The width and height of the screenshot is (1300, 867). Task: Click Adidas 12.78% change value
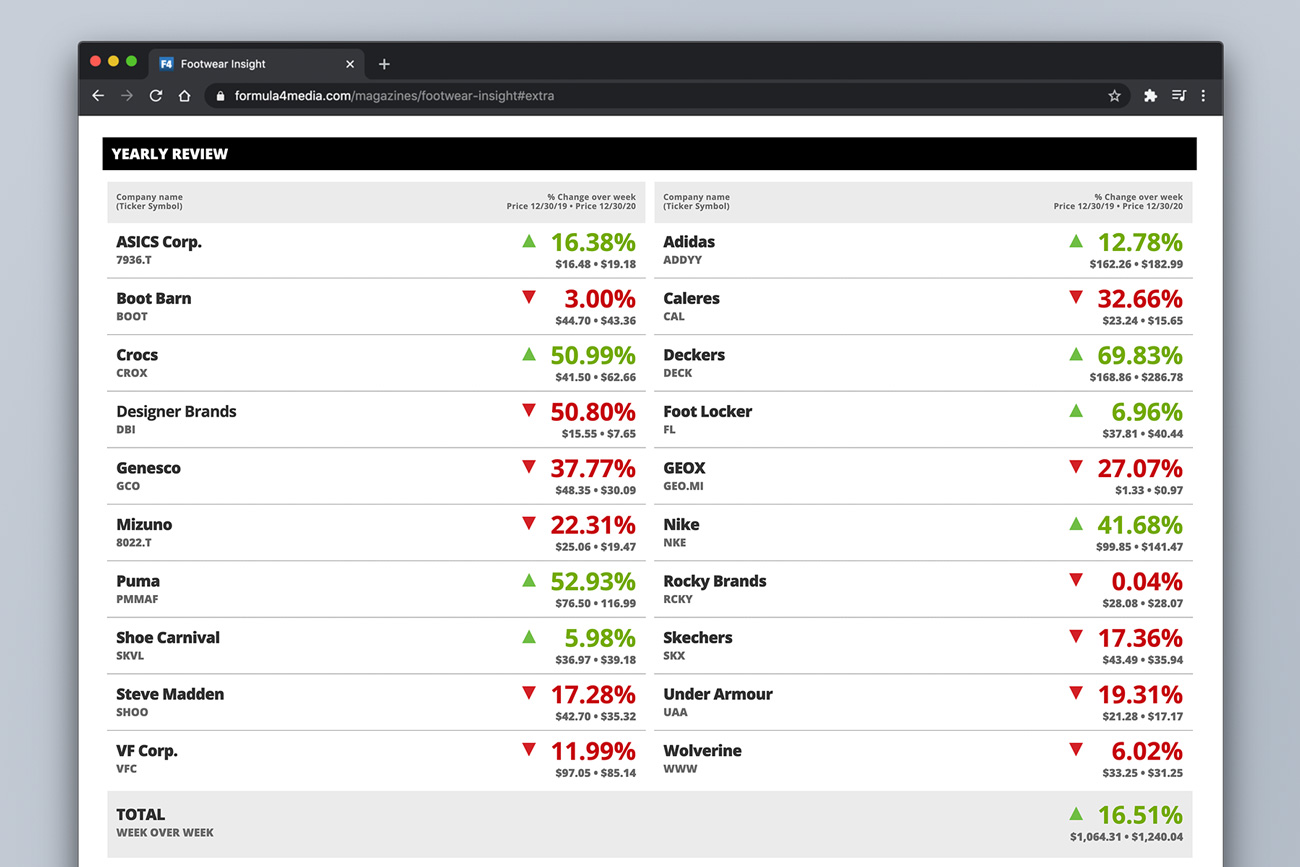pos(1140,242)
